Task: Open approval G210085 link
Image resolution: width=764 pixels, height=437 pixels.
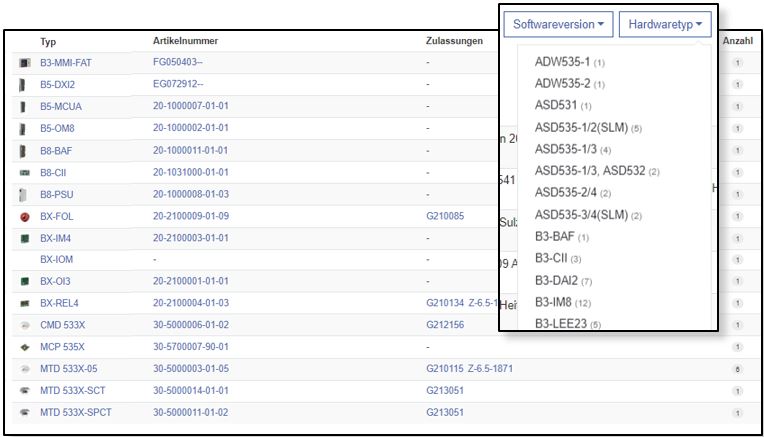Action: (x=445, y=216)
